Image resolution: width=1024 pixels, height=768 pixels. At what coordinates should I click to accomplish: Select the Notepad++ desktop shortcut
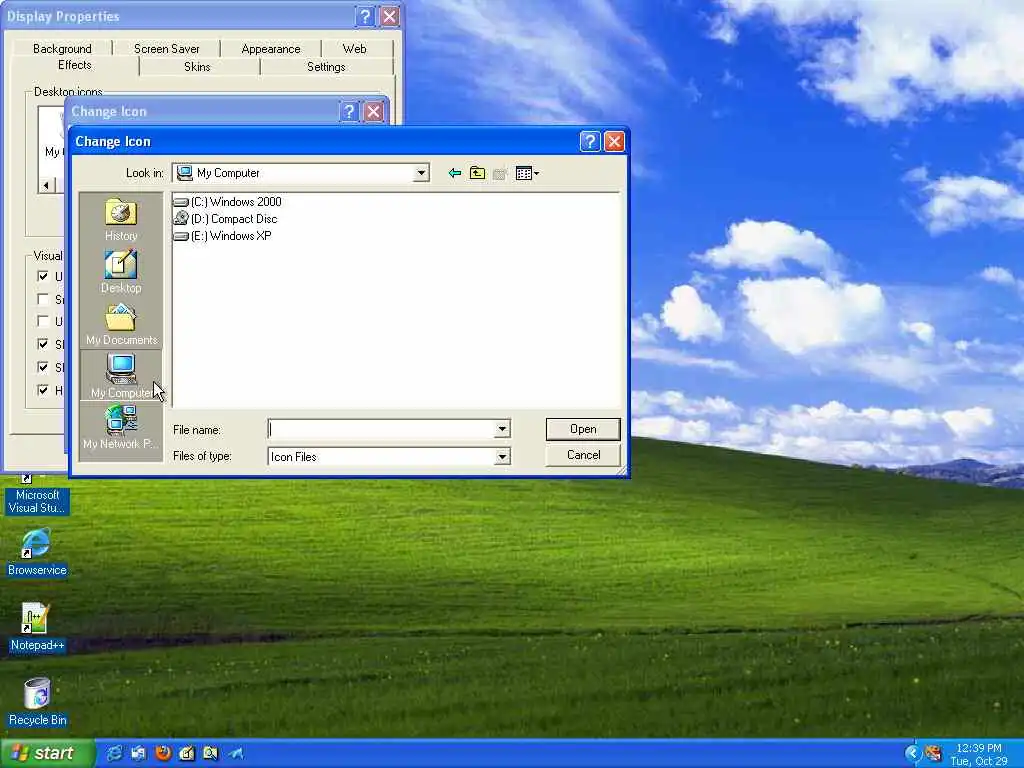coord(37,627)
